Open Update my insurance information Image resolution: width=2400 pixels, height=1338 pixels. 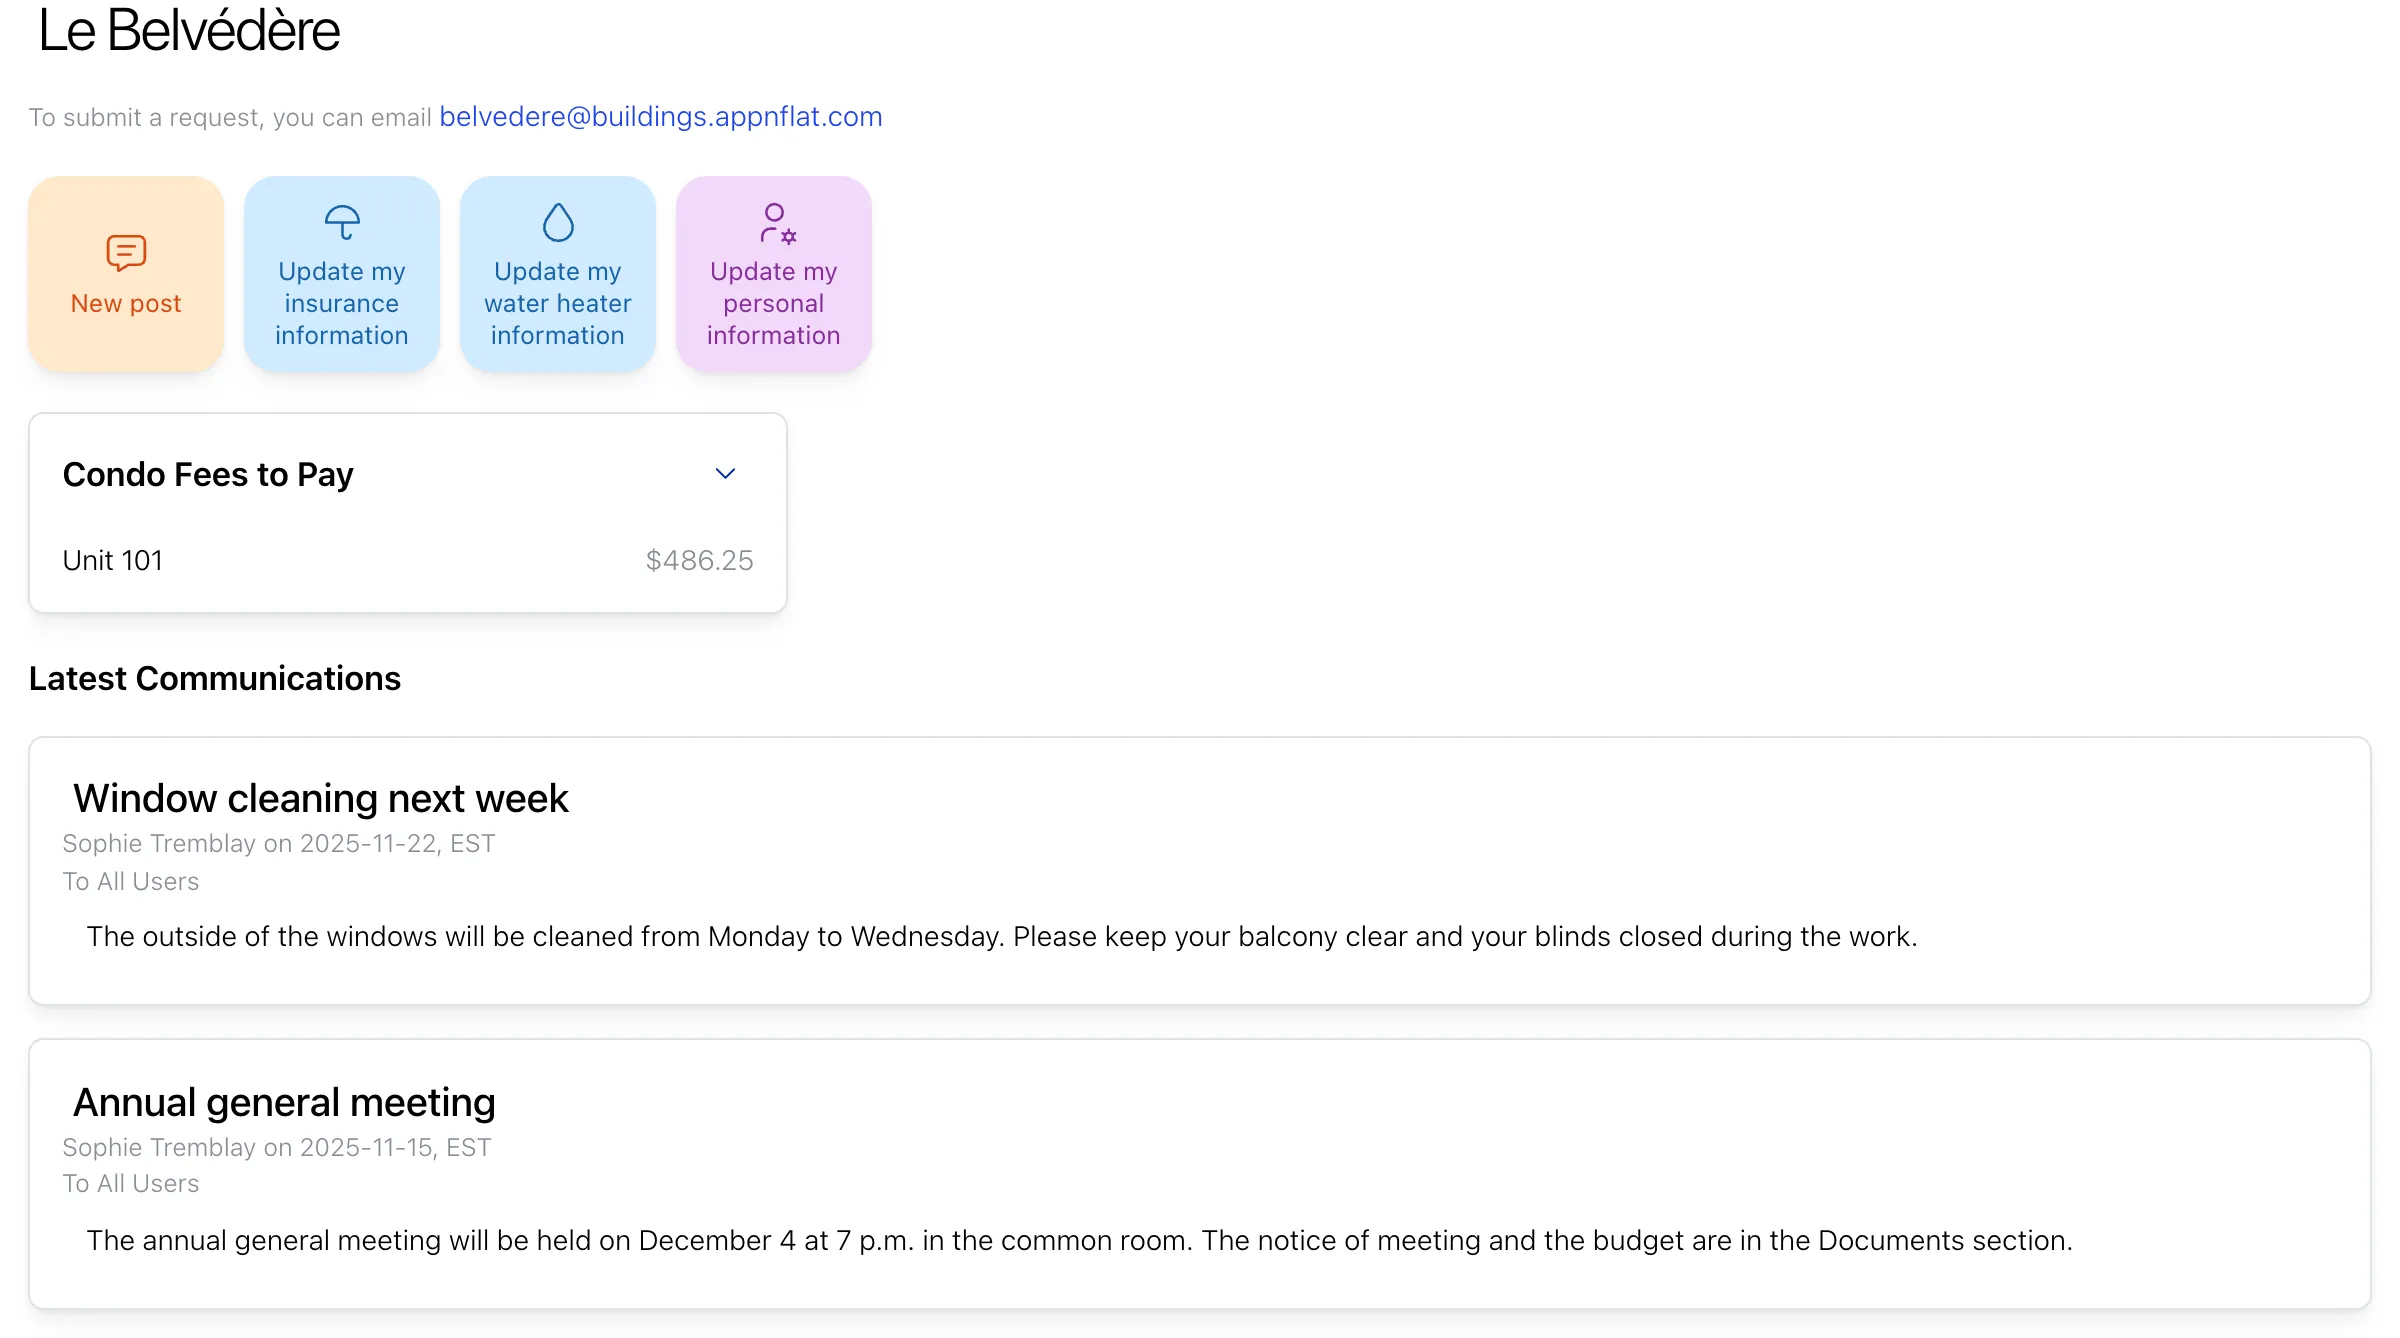pyautogui.click(x=342, y=275)
